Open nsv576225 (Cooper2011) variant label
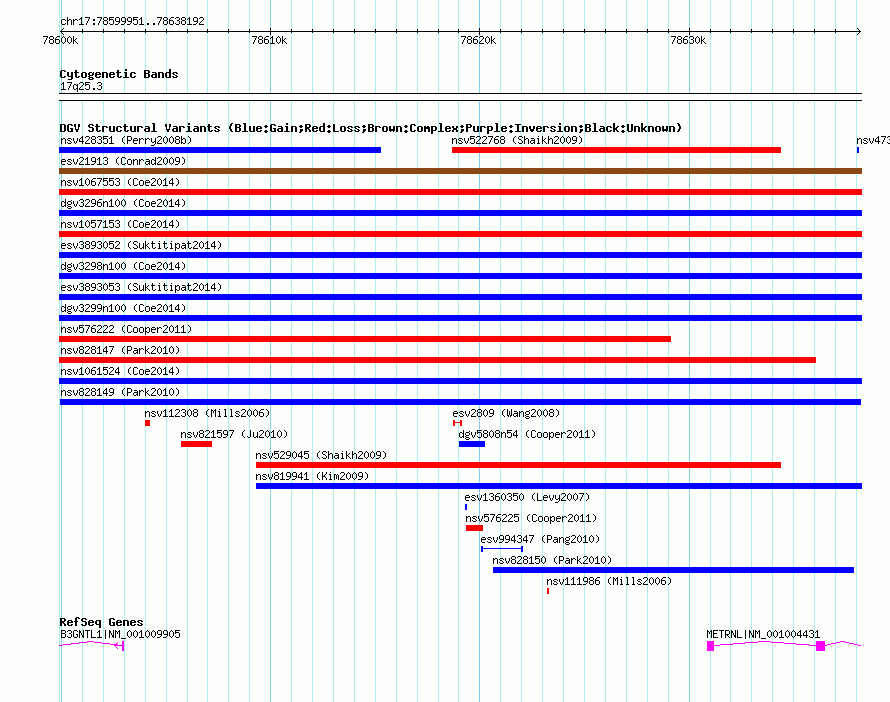 tap(531, 518)
